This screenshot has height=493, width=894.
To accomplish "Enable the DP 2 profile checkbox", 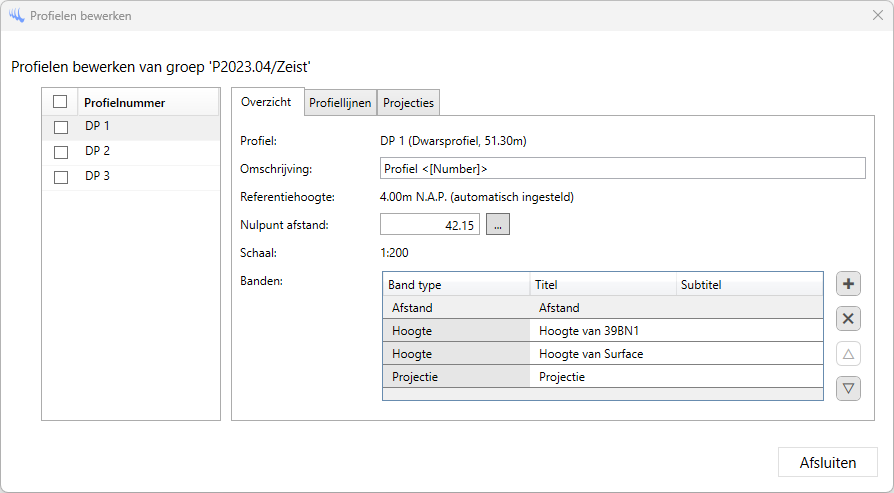I will pyautogui.click(x=61, y=152).
